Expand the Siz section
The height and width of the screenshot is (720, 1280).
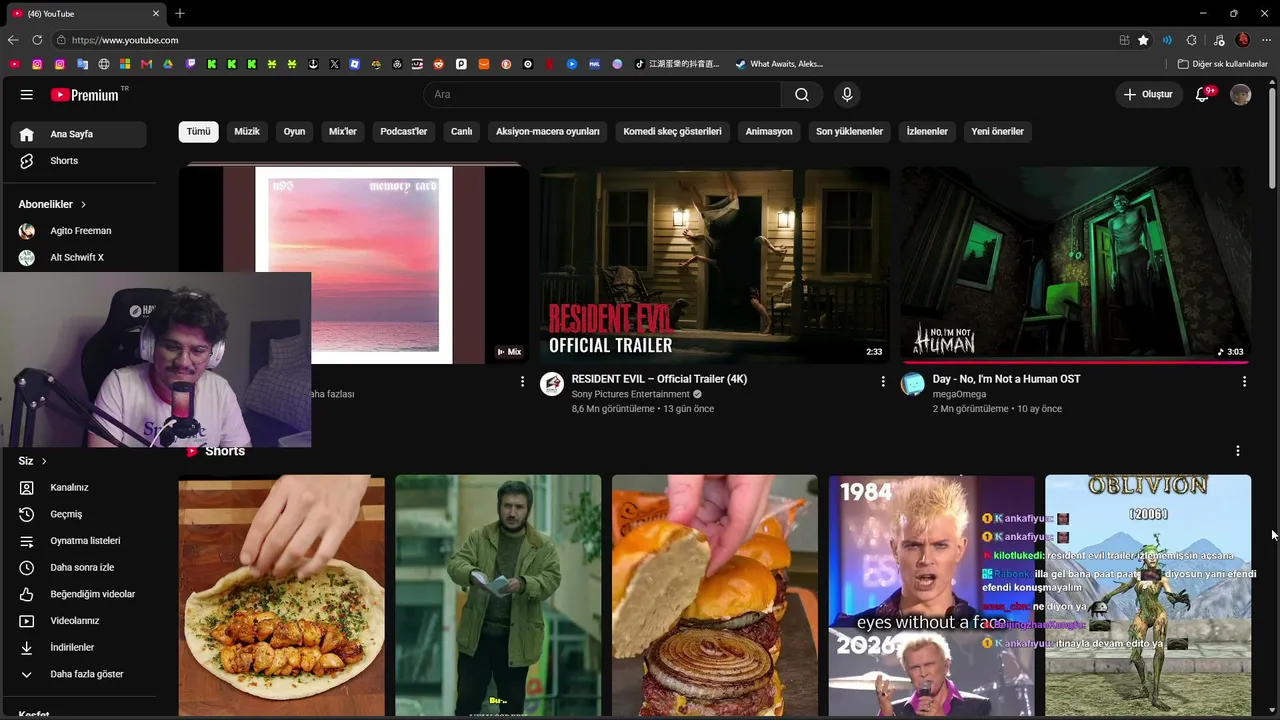tap(33, 461)
